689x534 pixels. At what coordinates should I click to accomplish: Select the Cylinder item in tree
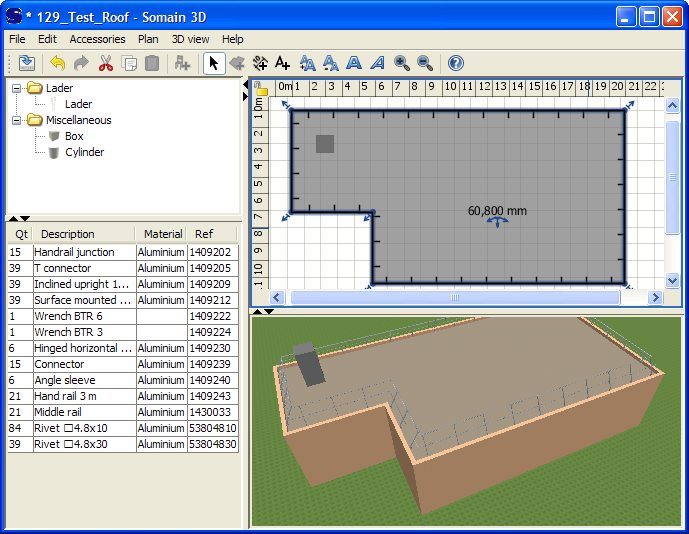84,152
